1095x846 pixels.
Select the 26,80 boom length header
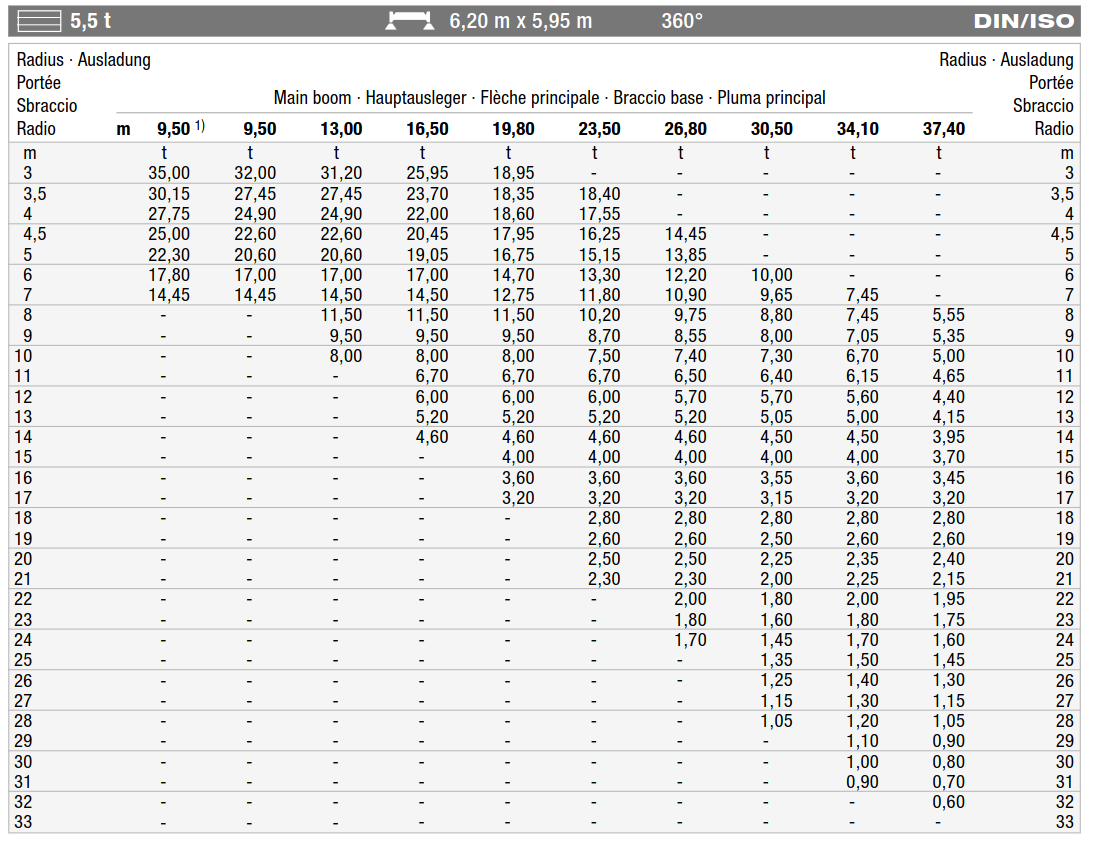tap(686, 129)
